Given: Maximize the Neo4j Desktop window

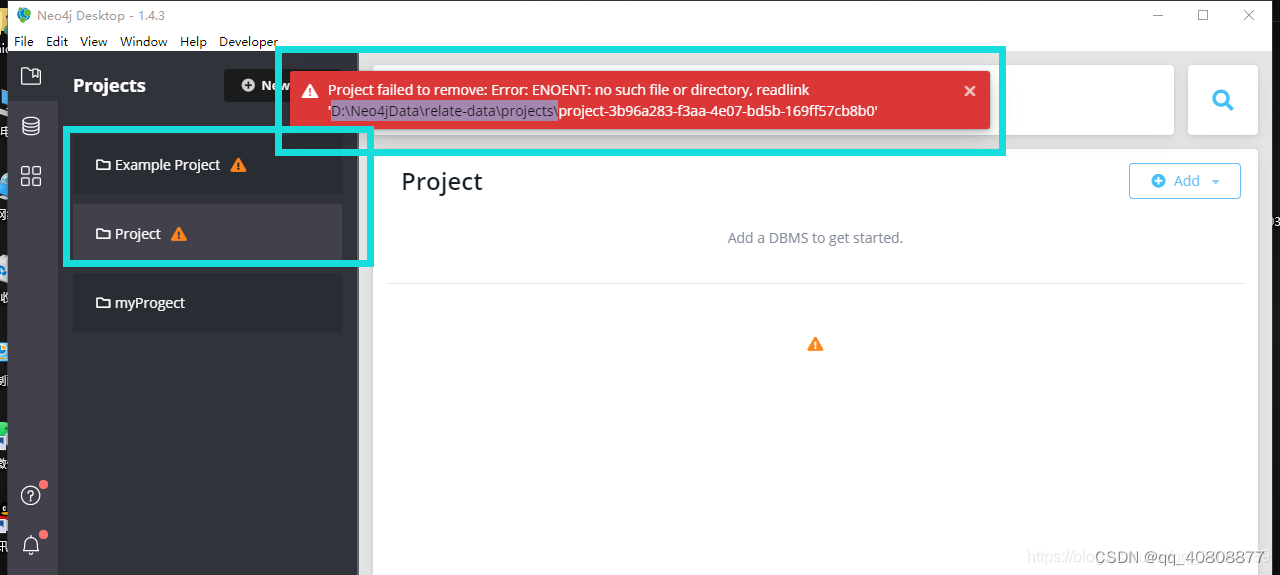Looking at the screenshot, I should click(x=1203, y=15).
